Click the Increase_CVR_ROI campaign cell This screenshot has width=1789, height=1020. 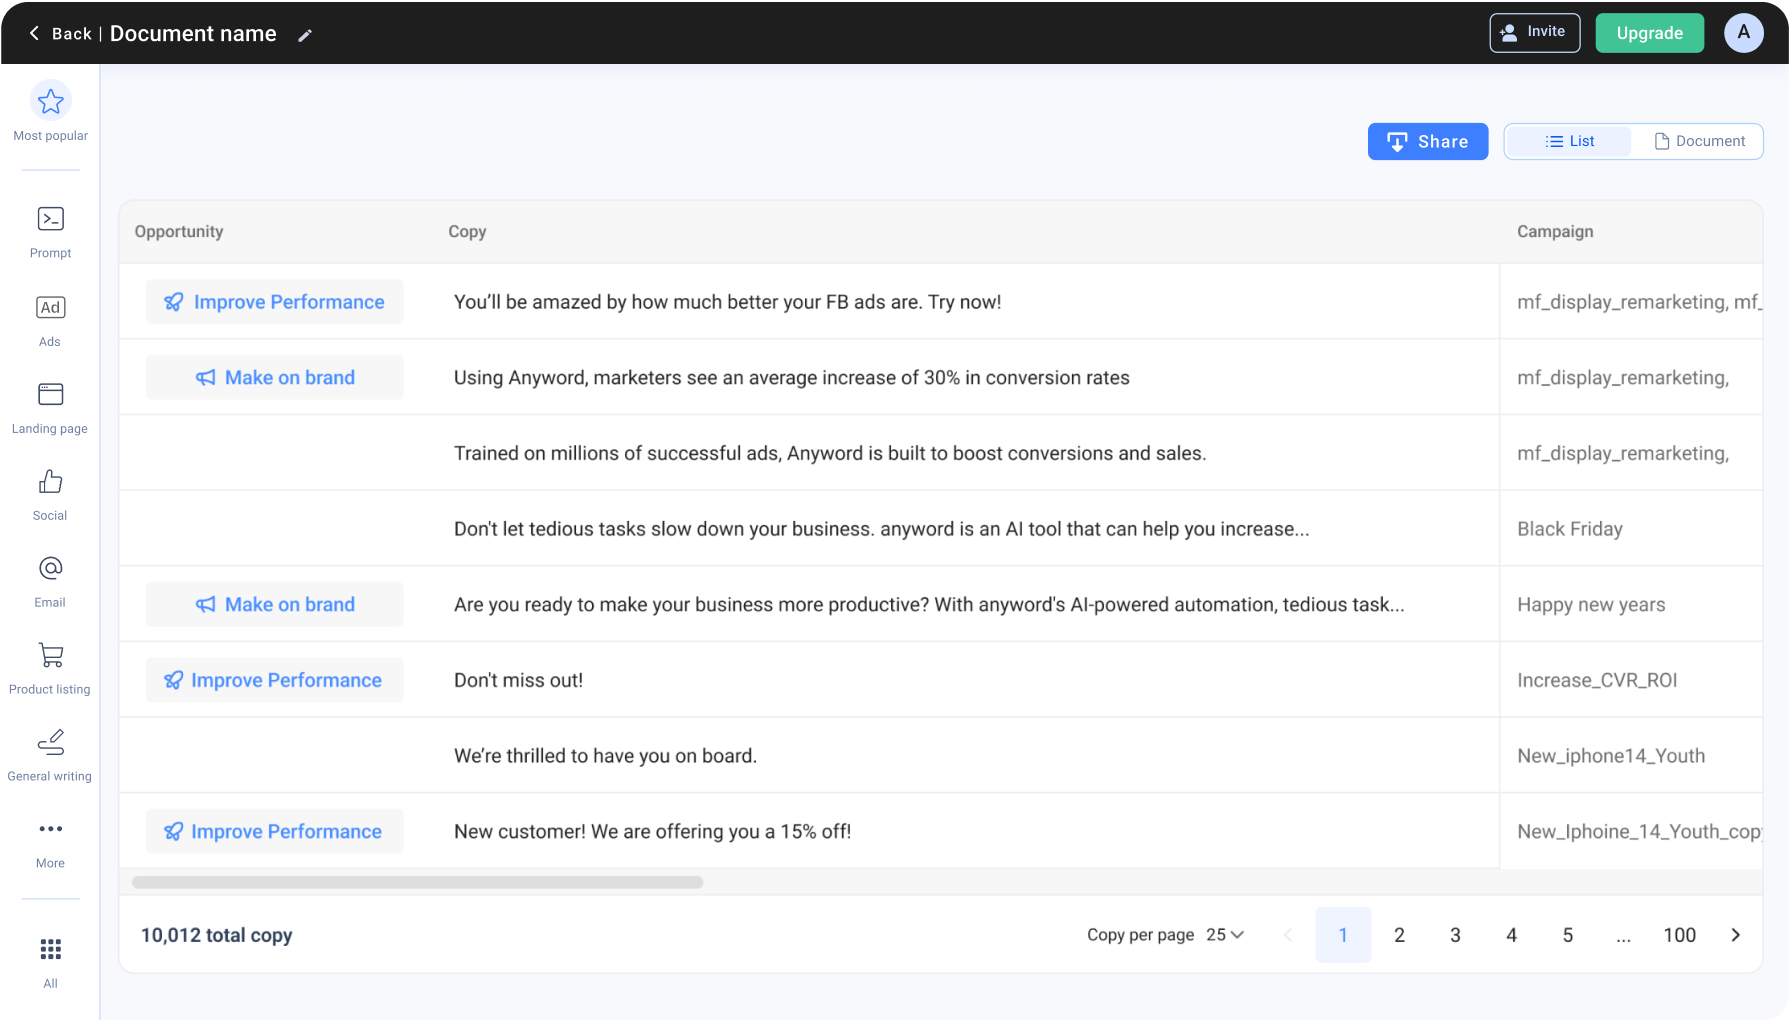click(1597, 680)
